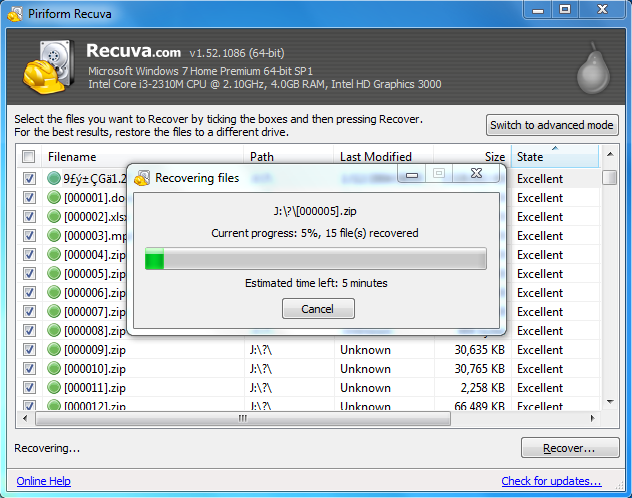
Task: Click the v1.52.1086 version text
Action: [x=237, y=53]
